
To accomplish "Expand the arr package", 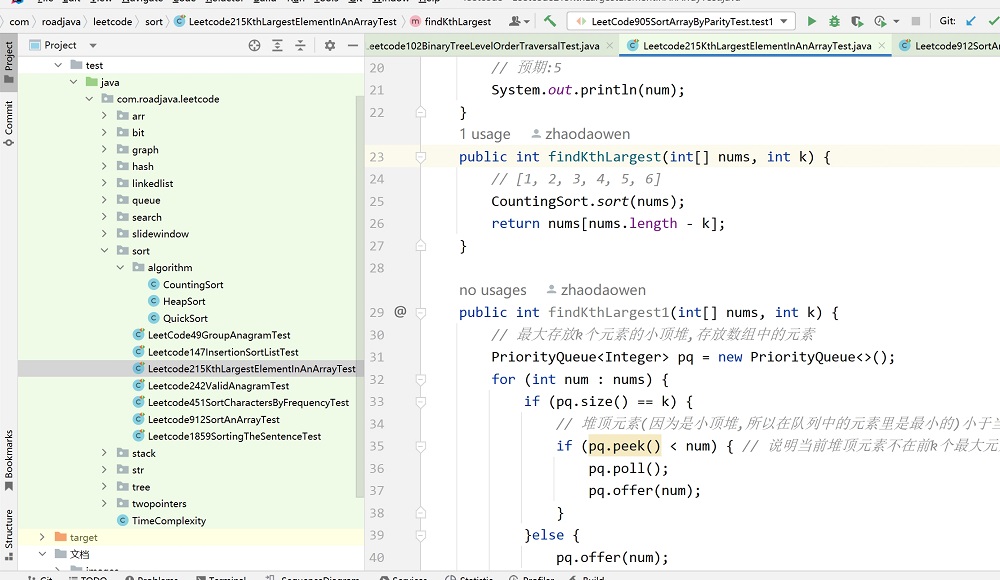I will pyautogui.click(x=105, y=115).
